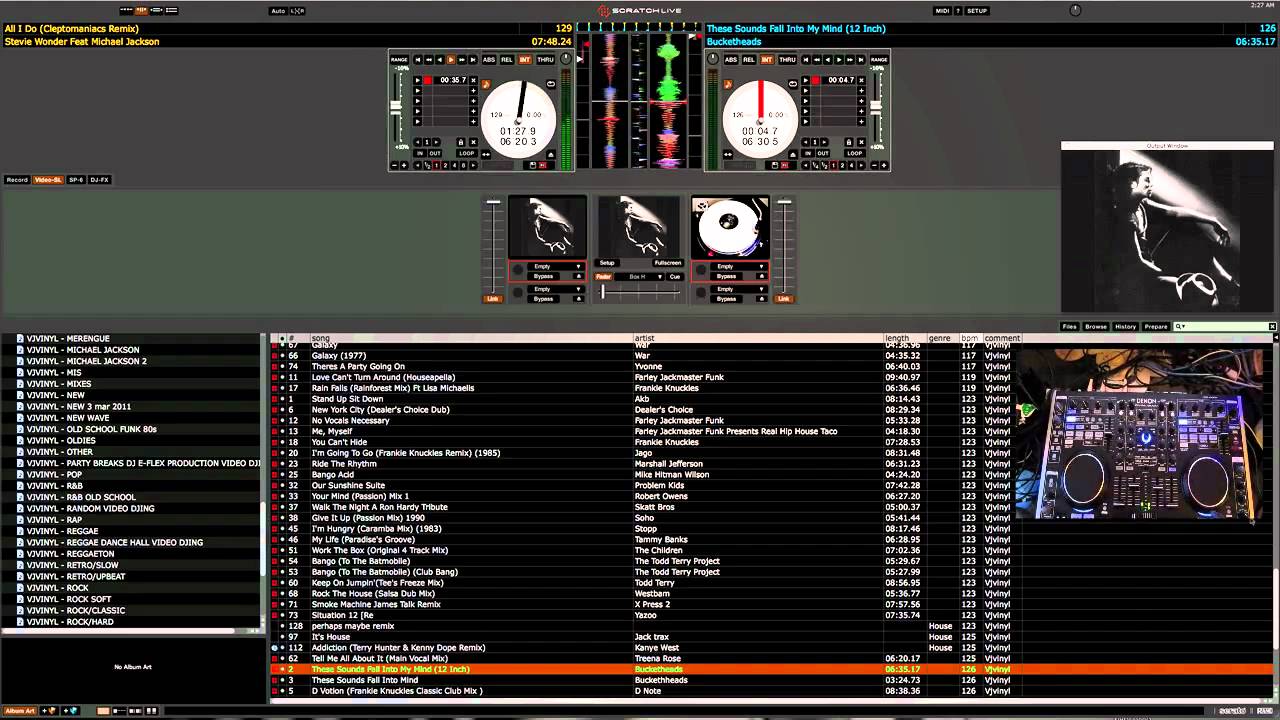Click the left video deck thumbnail
The image size is (1280, 720).
click(x=548, y=227)
